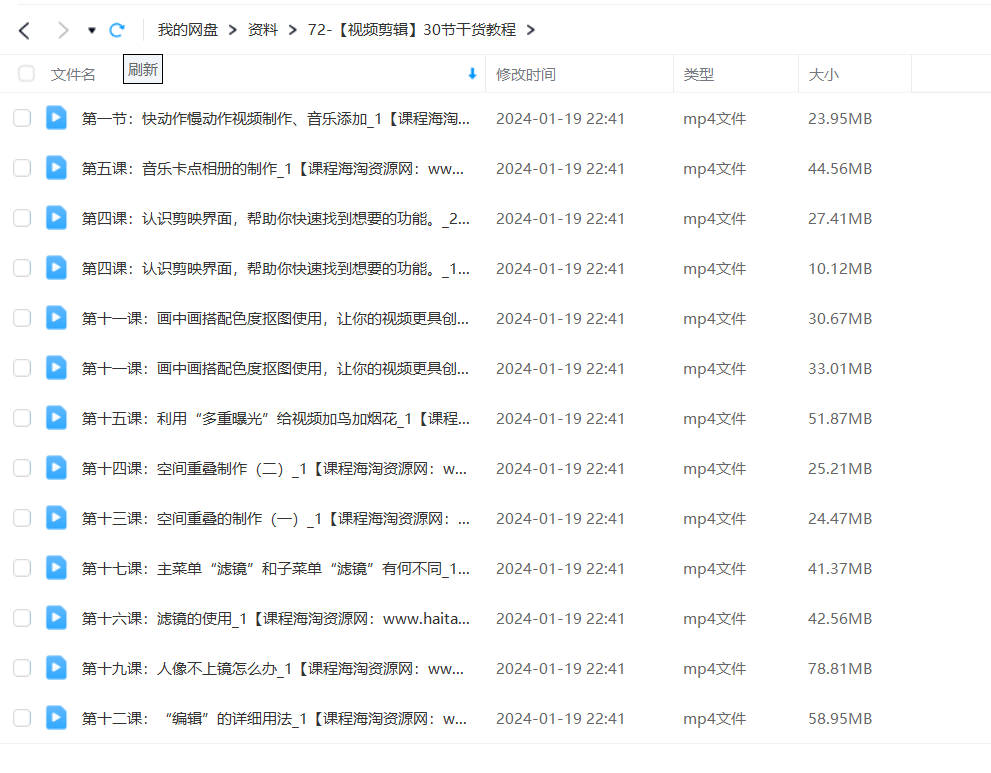Click video icon of 第十一课 30.67MB file
The height and width of the screenshot is (773, 991).
tap(56, 317)
